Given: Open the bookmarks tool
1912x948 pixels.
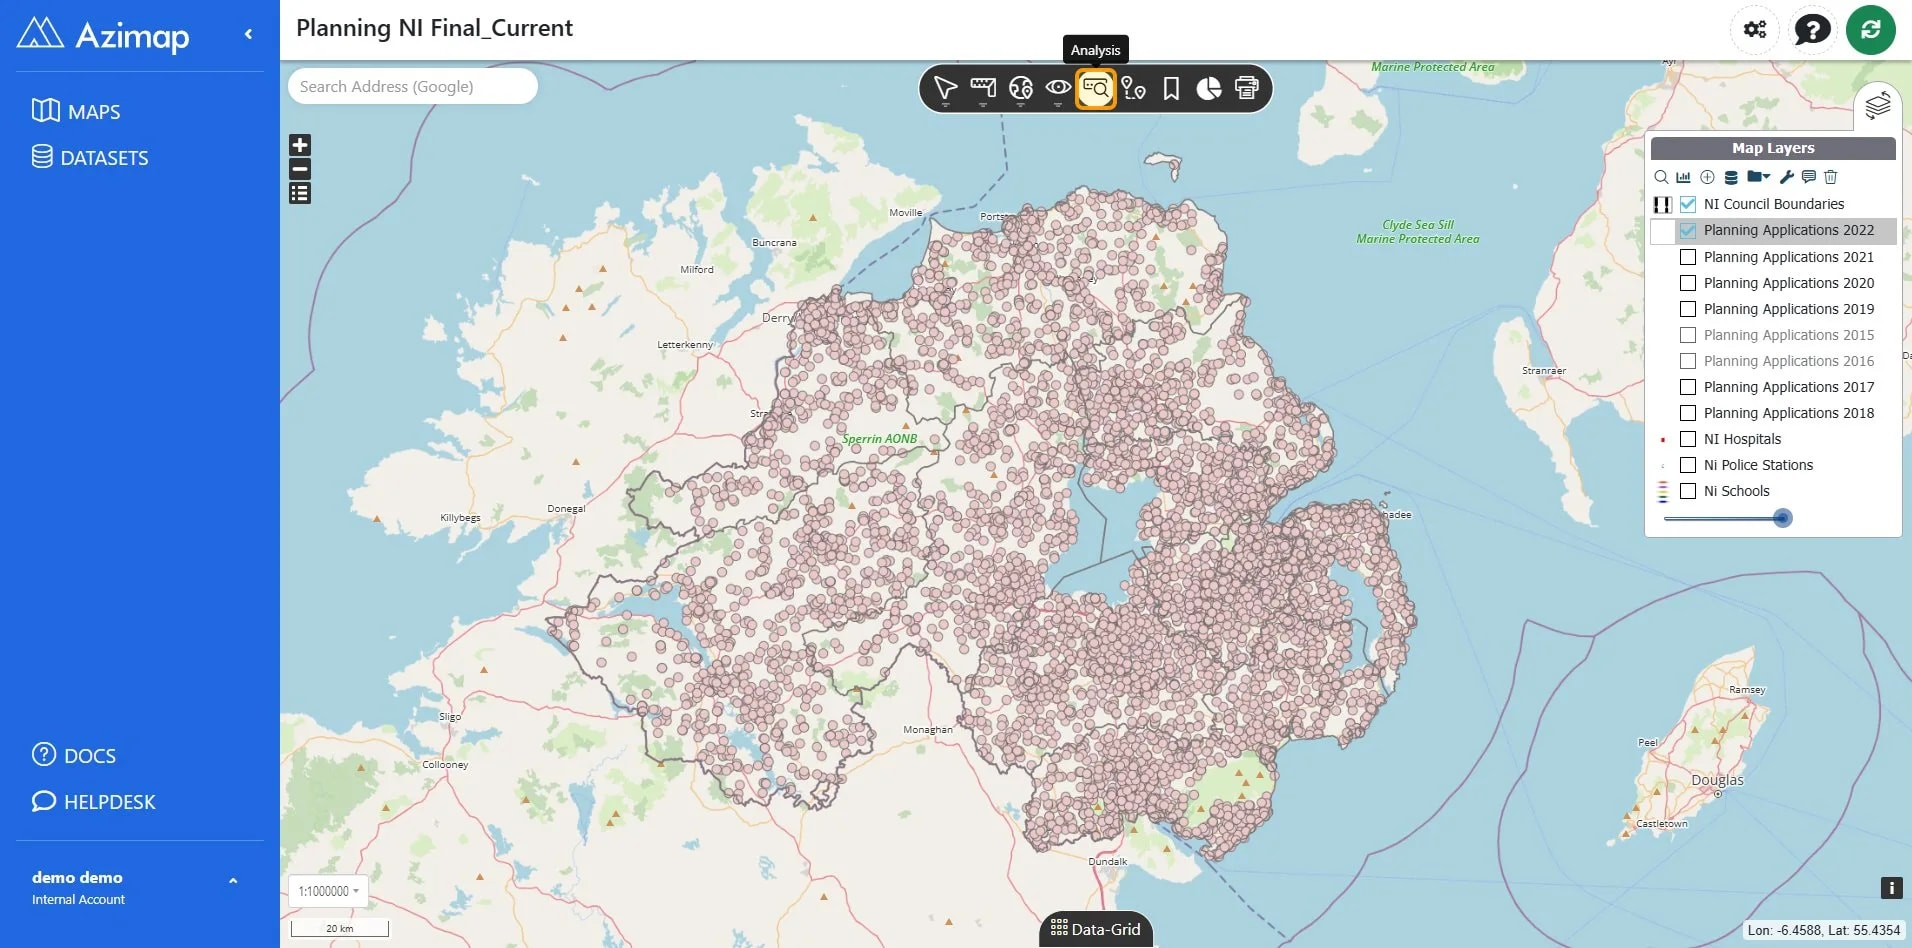Looking at the screenshot, I should 1171,89.
